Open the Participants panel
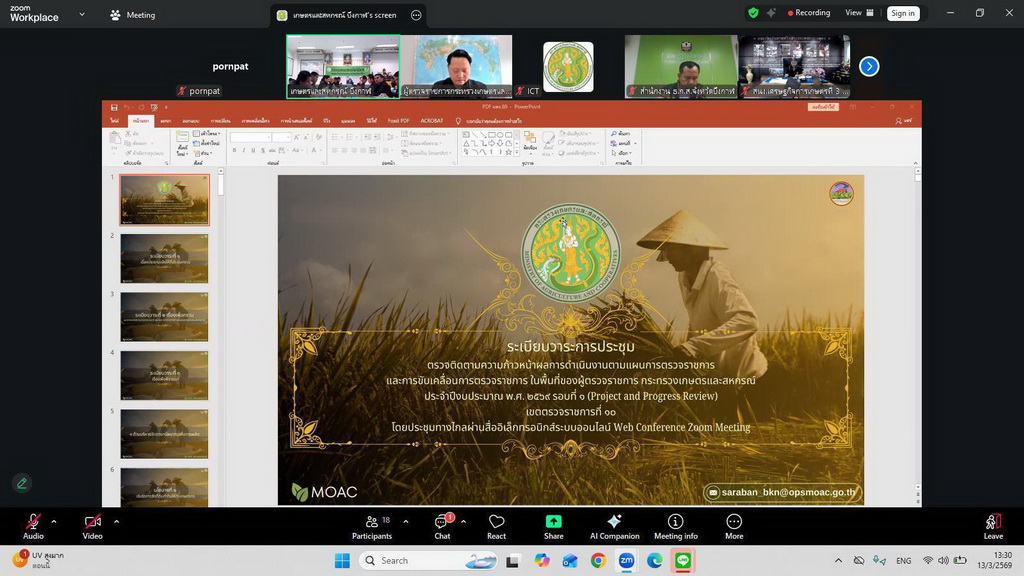 [372, 525]
